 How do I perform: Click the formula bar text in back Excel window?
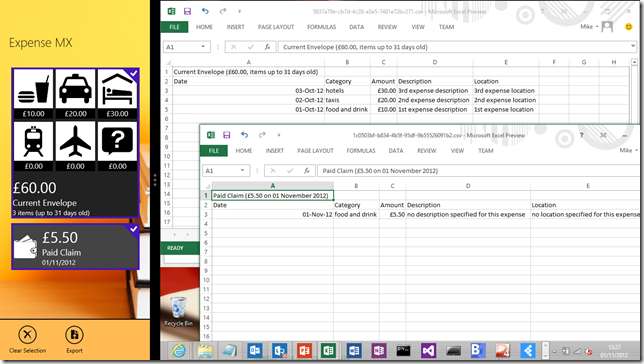tap(355, 47)
